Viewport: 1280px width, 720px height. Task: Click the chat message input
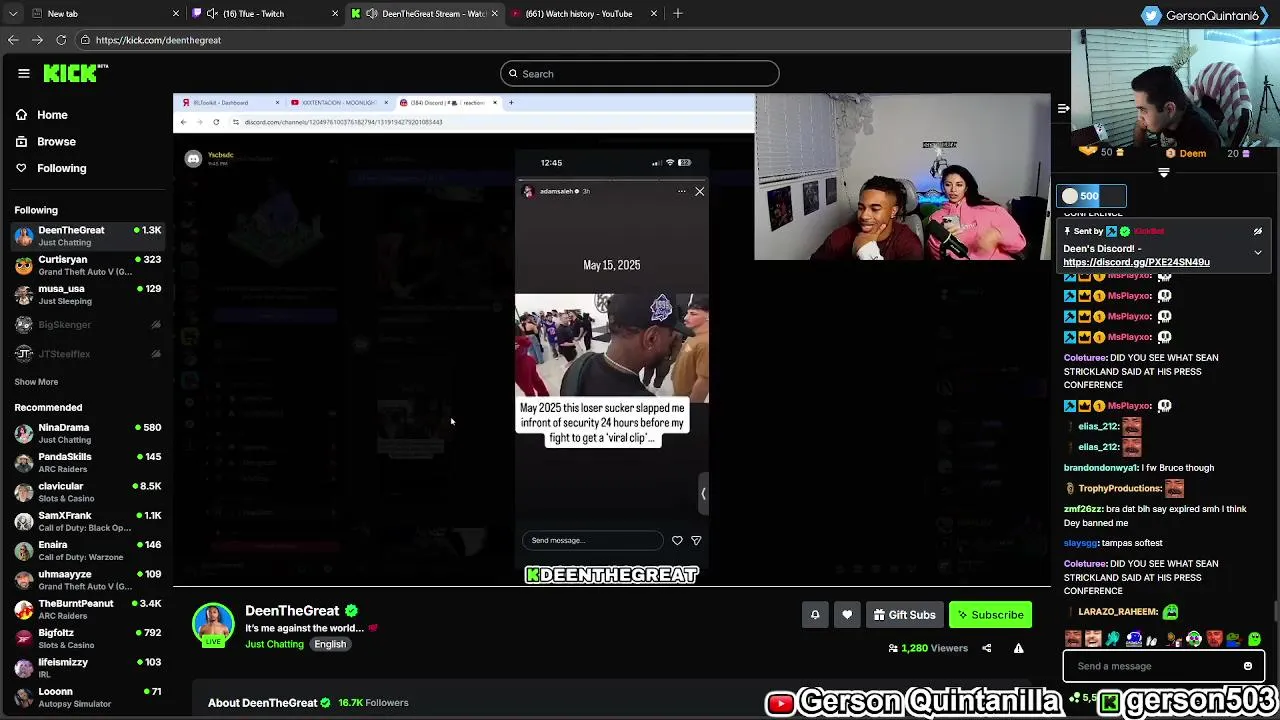click(1150, 666)
